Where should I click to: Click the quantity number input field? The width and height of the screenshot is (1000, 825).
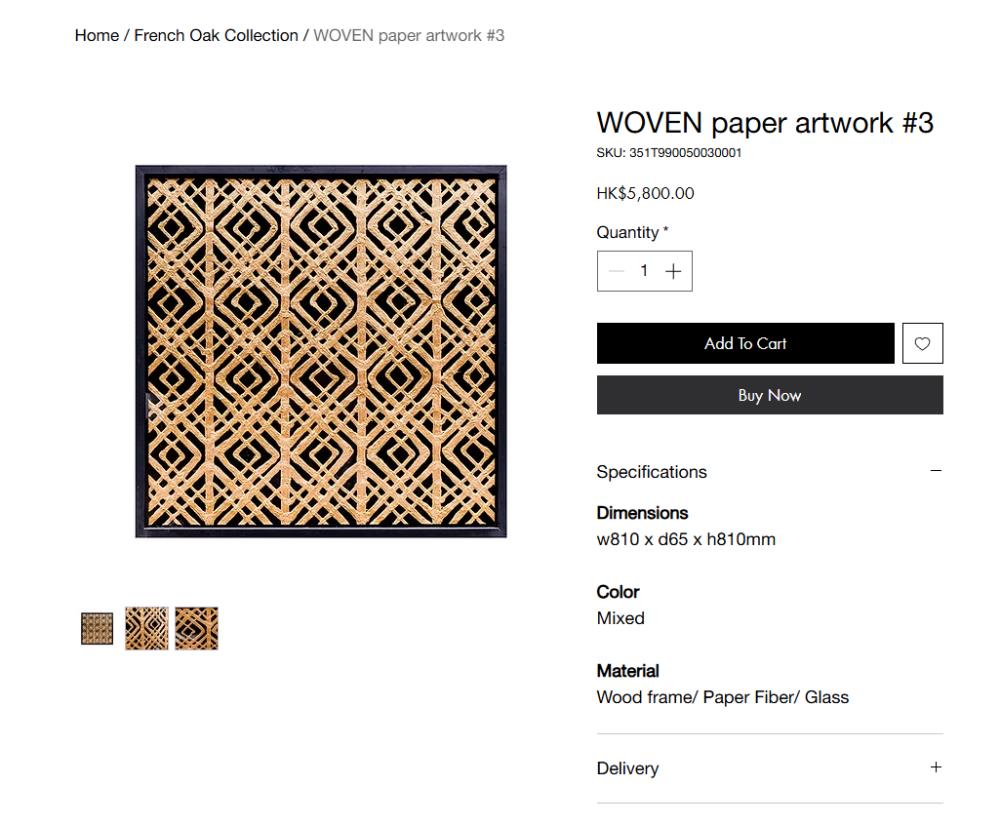click(x=644, y=271)
